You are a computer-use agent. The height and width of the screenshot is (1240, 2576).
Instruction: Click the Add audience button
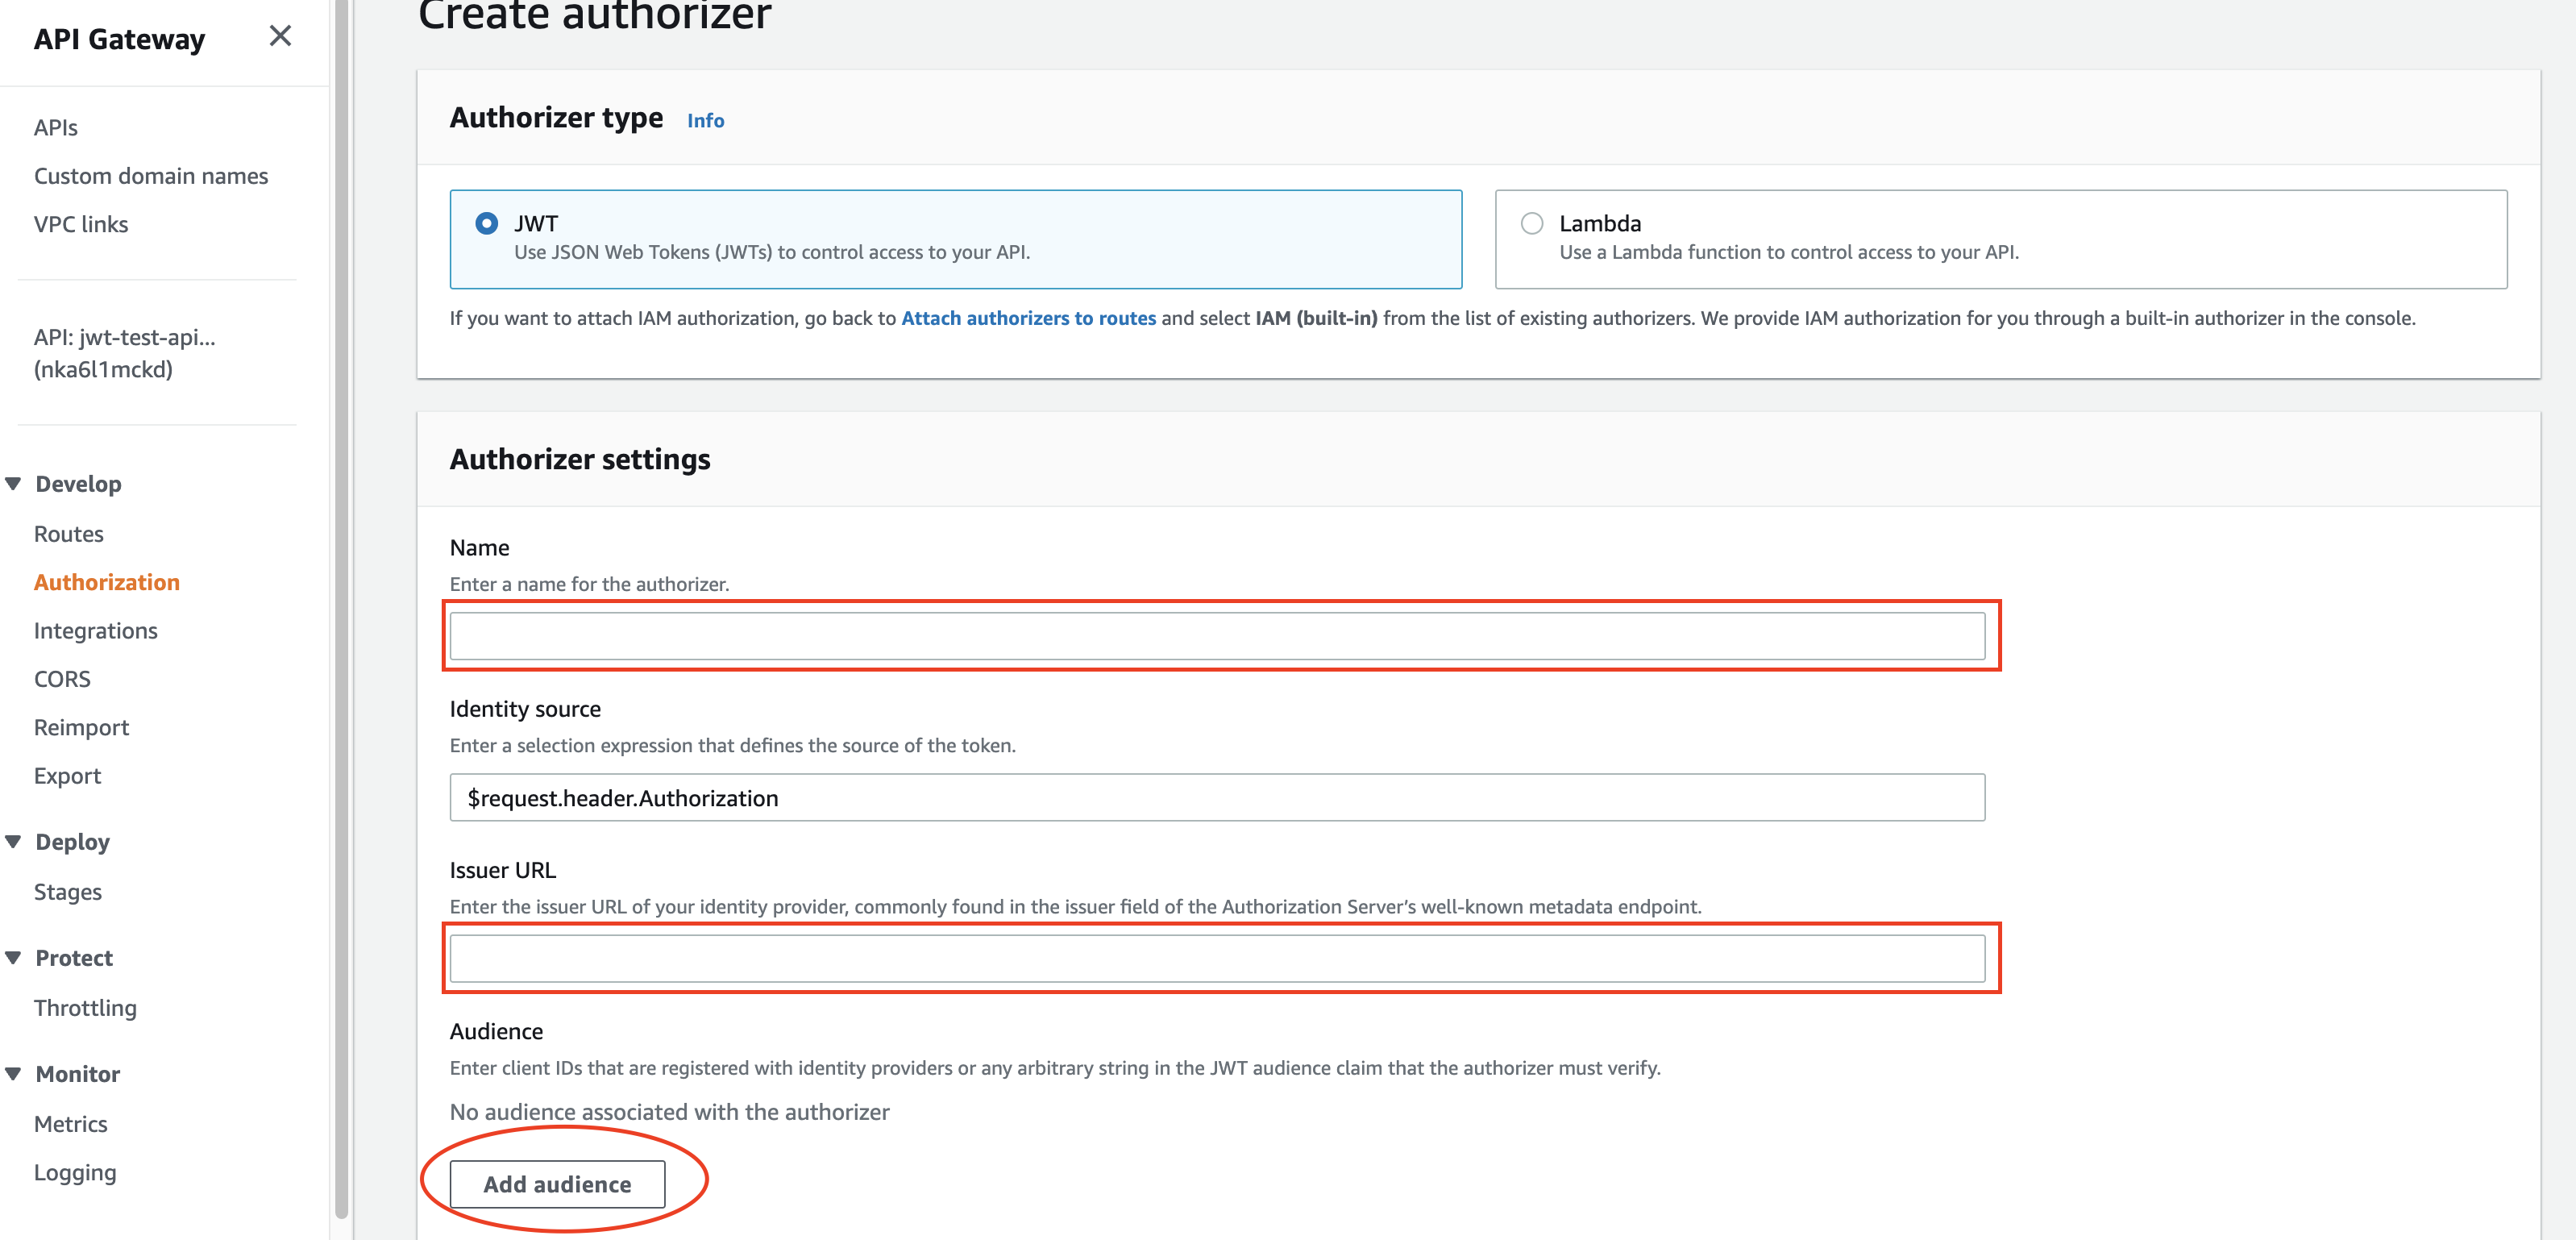[x=557, y=1183]
